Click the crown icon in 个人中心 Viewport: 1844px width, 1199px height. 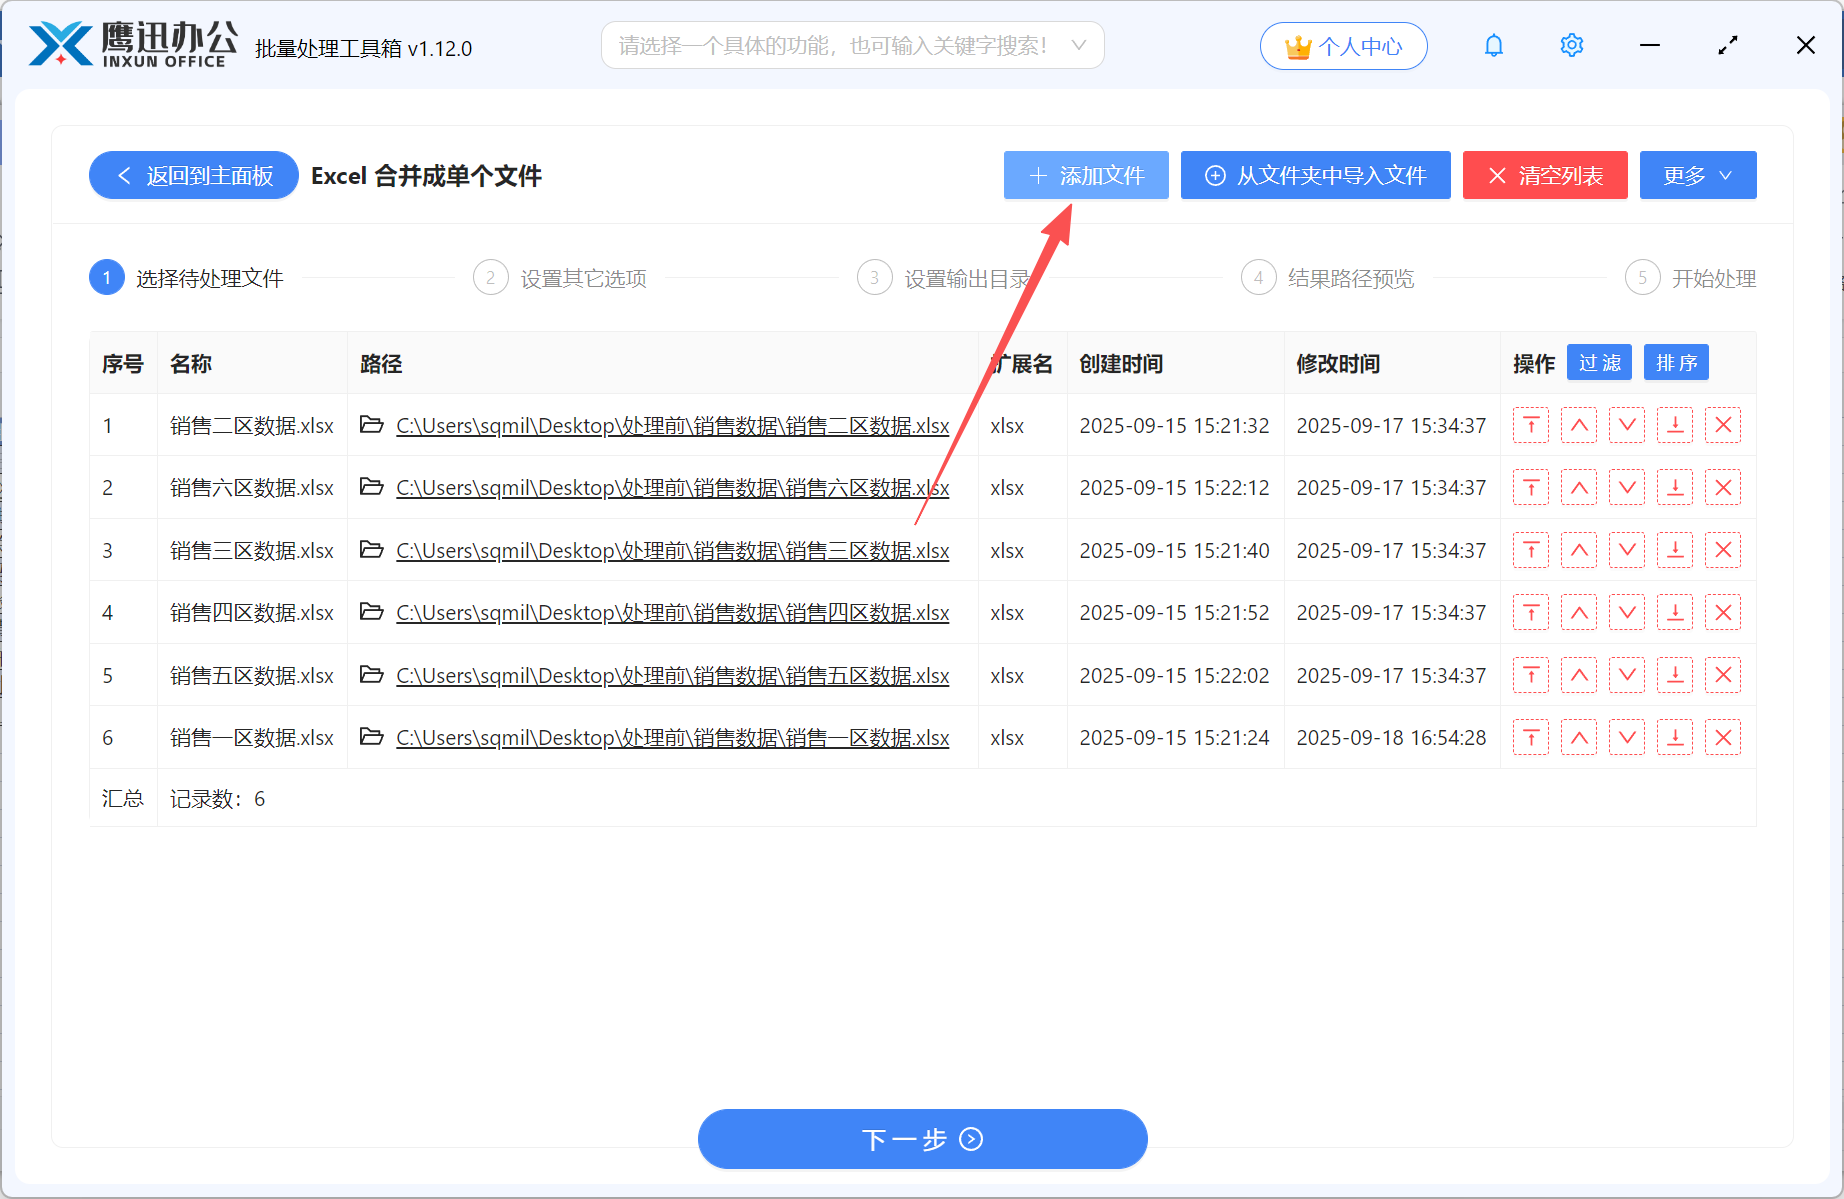[x=1297, y=46]
